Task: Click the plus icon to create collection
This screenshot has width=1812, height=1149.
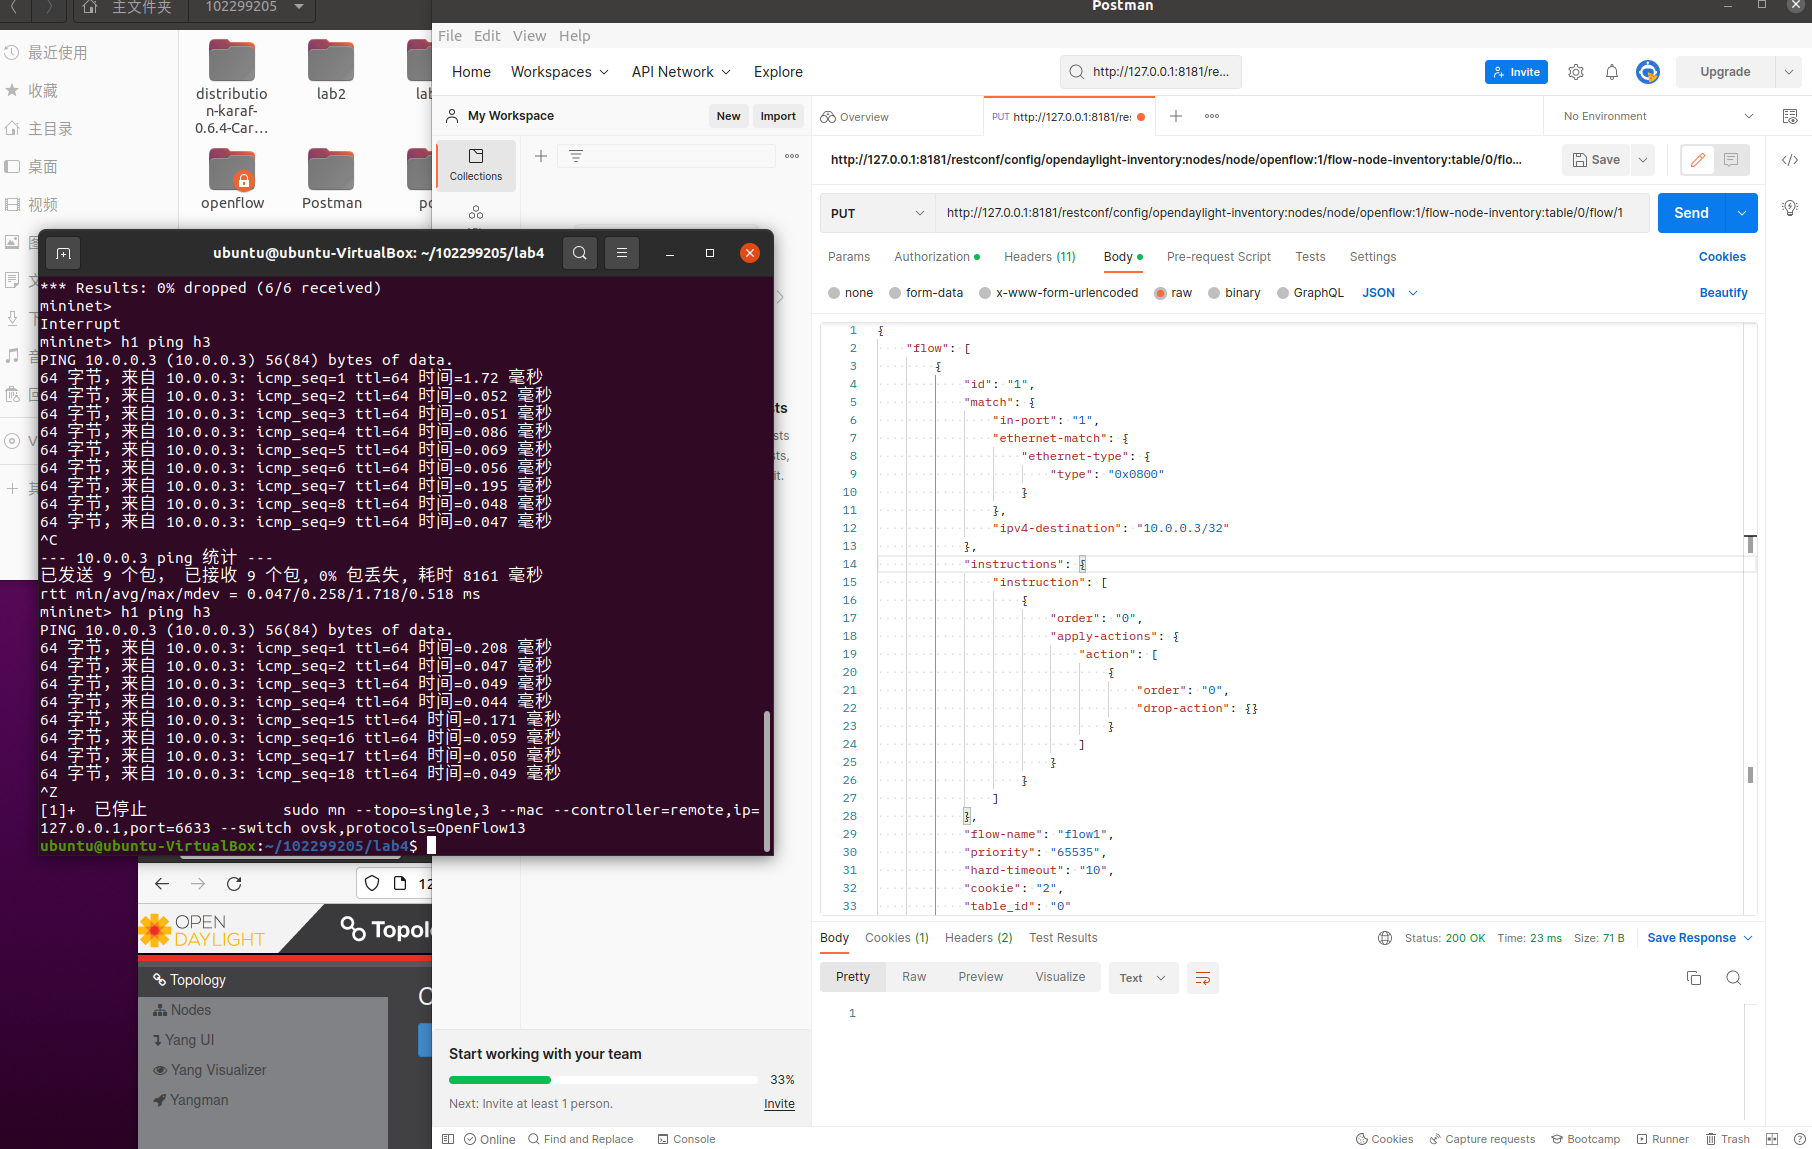Action: (x=541, y=156)
